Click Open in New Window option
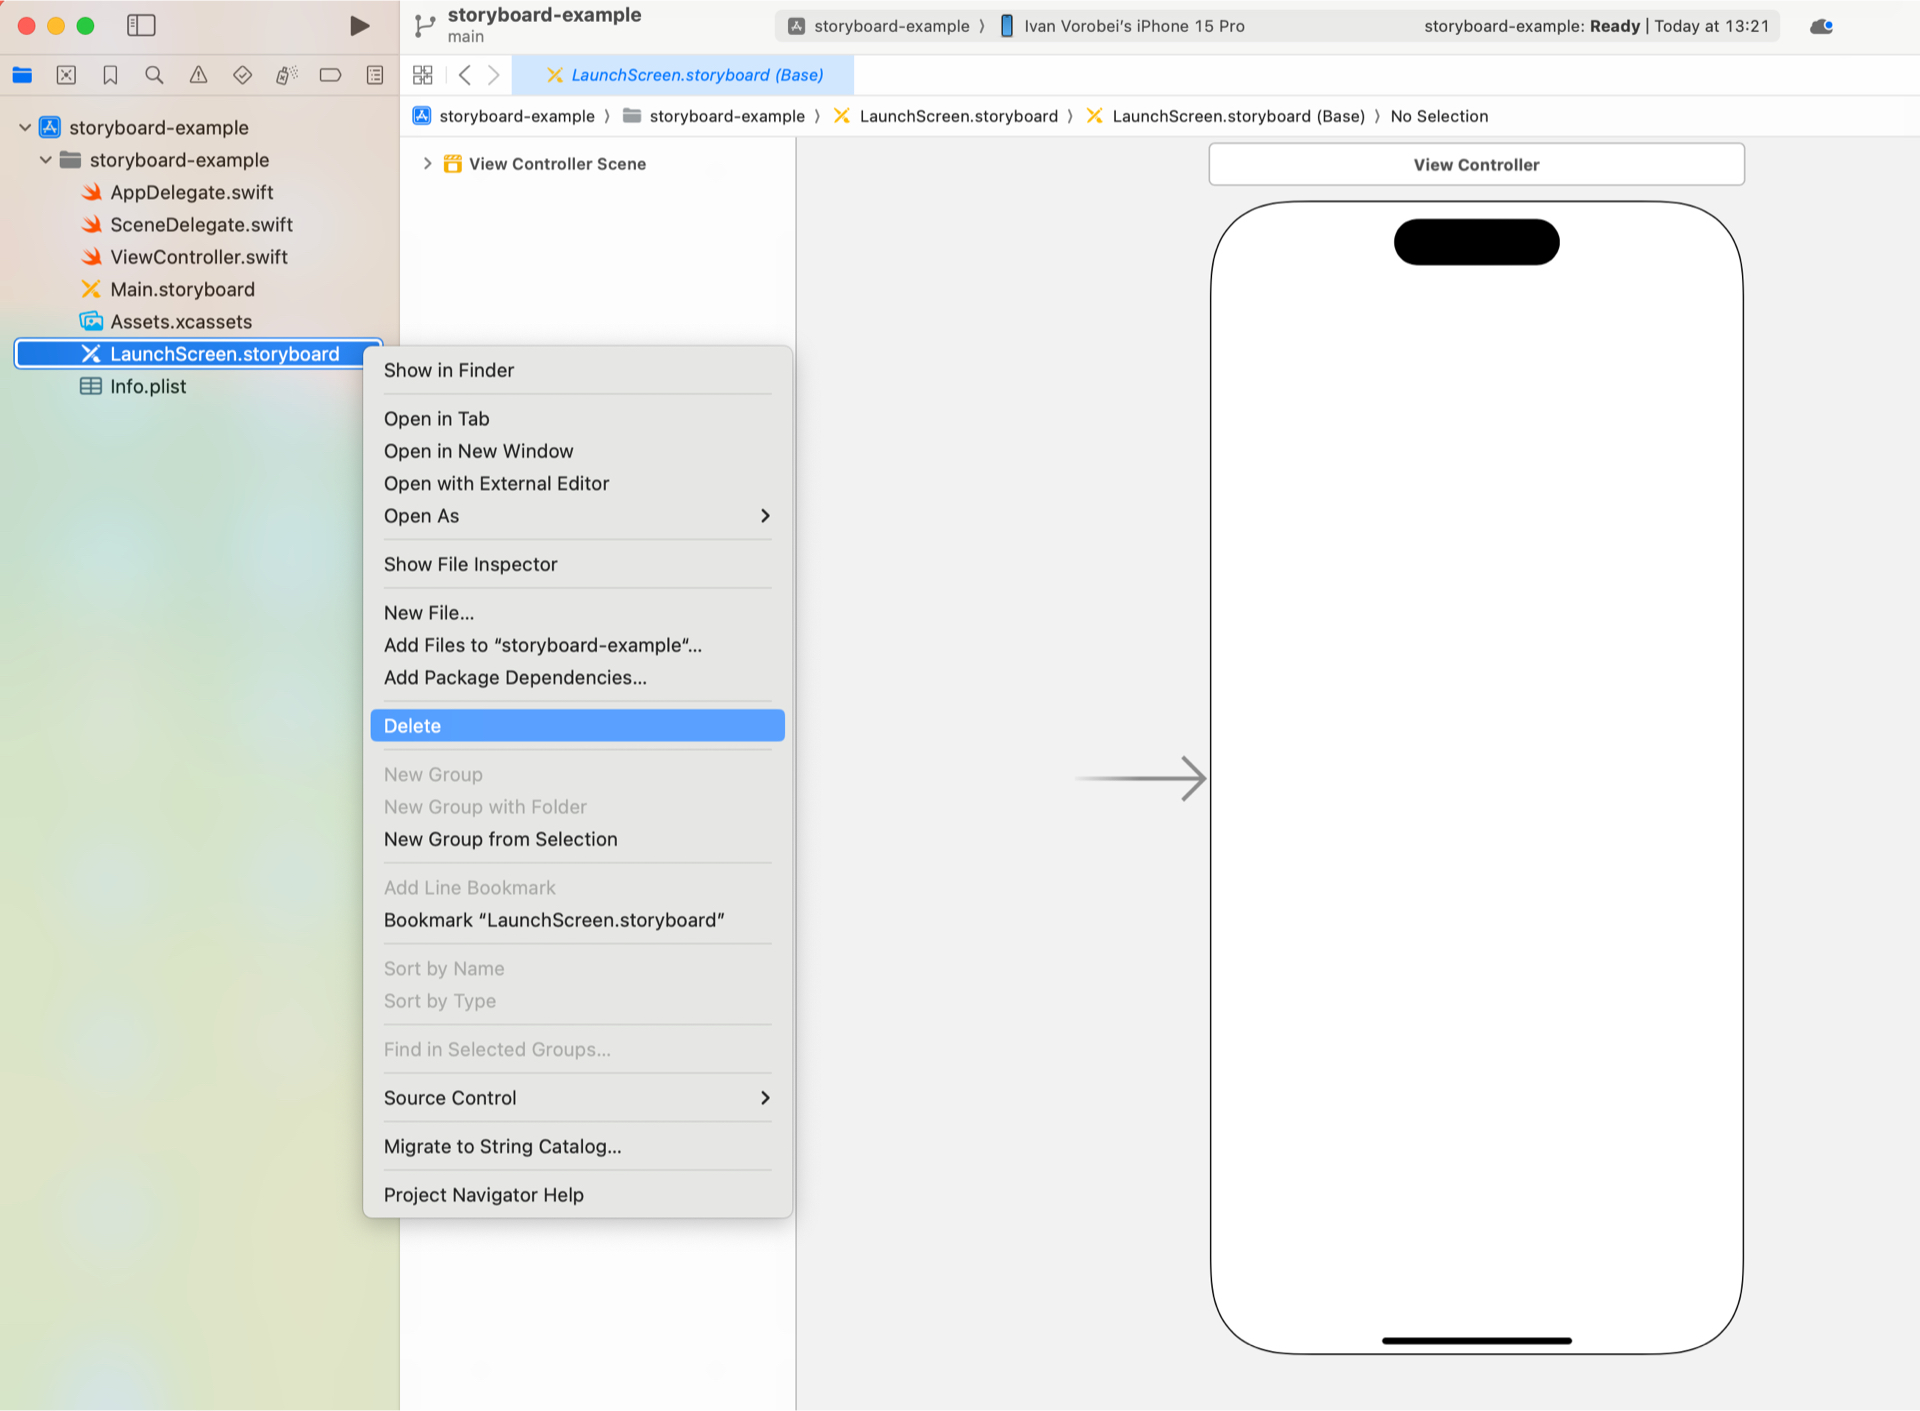 (x=477, y=450)
